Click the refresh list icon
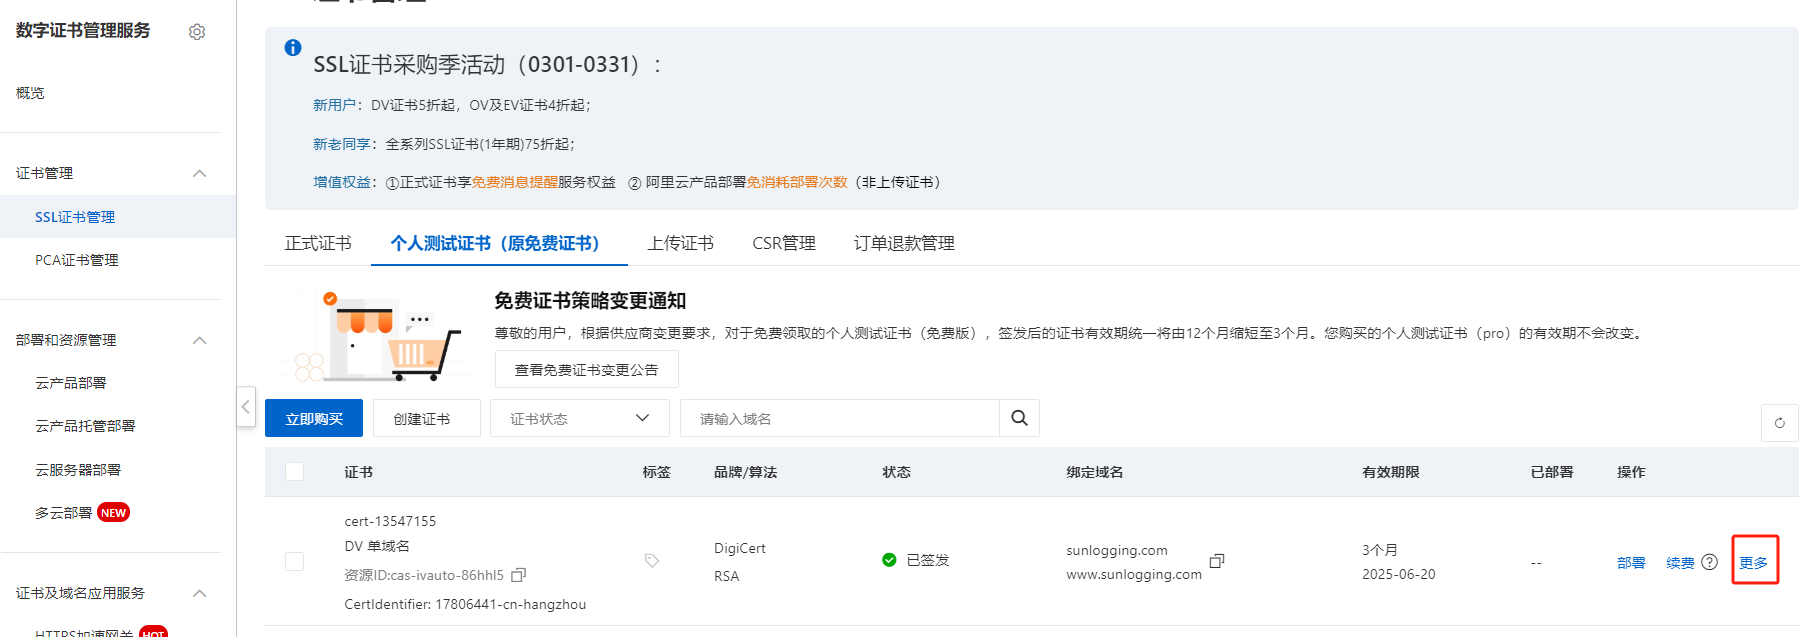Viewport: 1820px width, 637px height. [x=1779, y=423]
